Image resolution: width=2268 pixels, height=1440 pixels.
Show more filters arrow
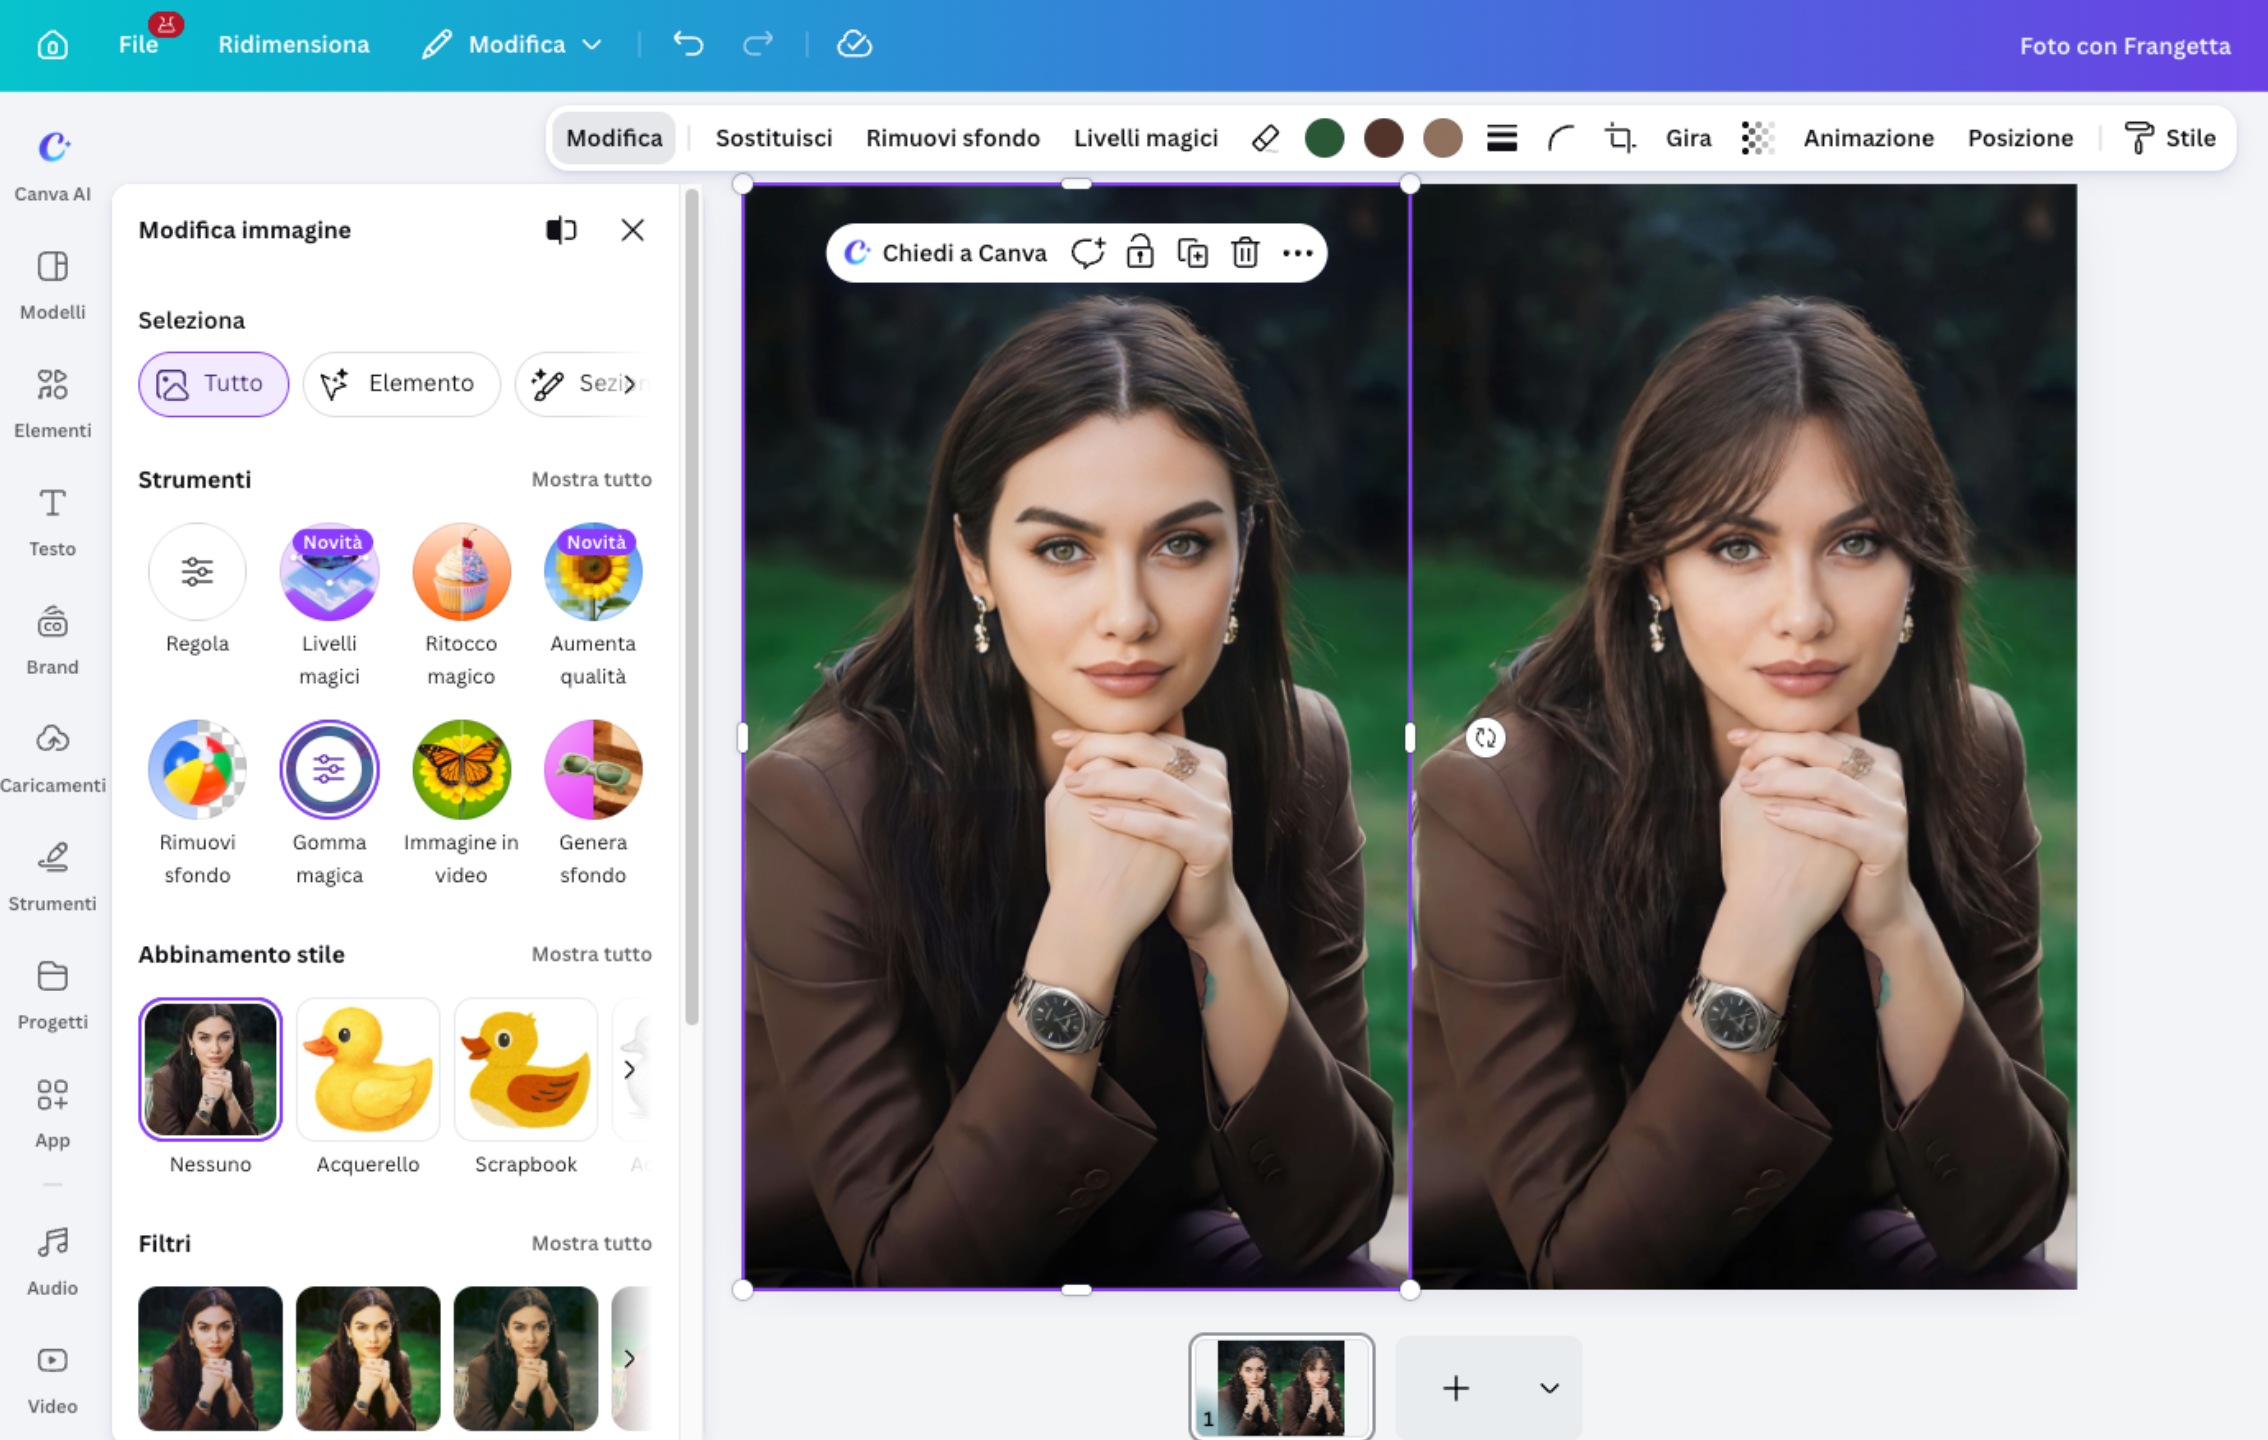coord(629,1358)
